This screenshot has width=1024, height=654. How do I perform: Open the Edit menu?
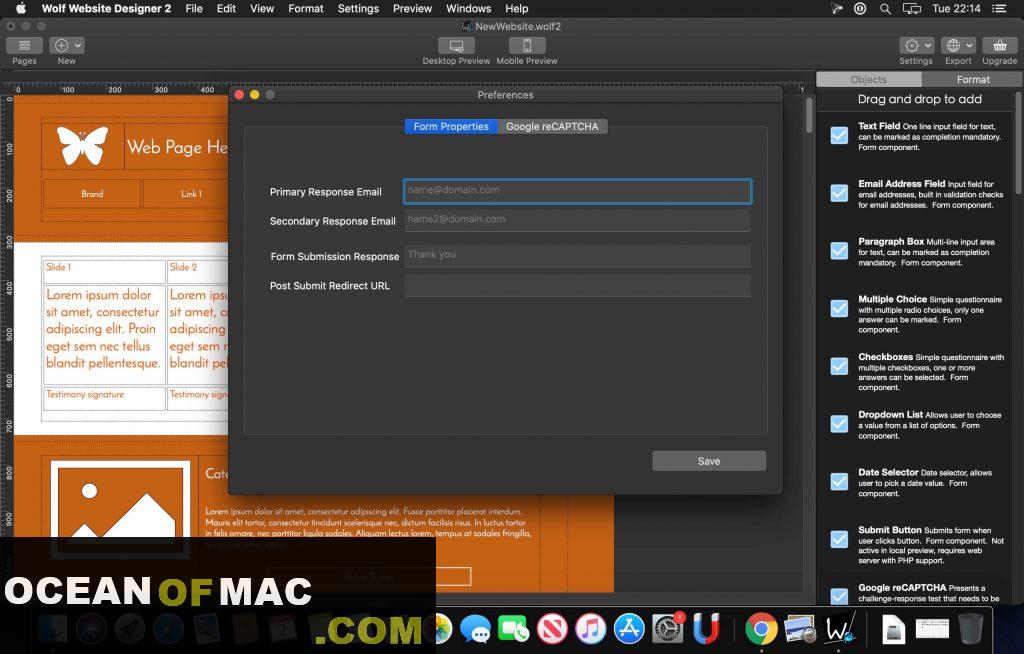[227, 8]
